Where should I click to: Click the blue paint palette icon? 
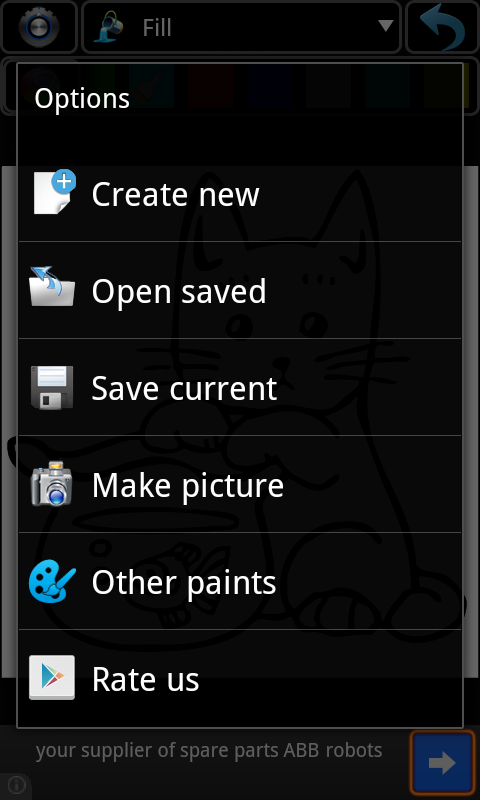(52, 581)
